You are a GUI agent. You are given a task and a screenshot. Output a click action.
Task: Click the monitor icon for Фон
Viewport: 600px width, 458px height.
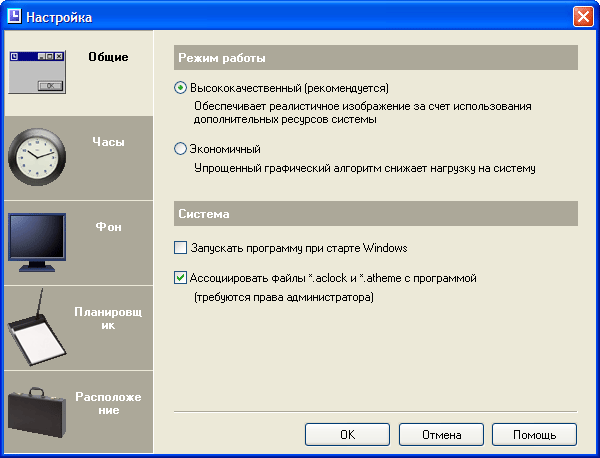tap(37, 243)
